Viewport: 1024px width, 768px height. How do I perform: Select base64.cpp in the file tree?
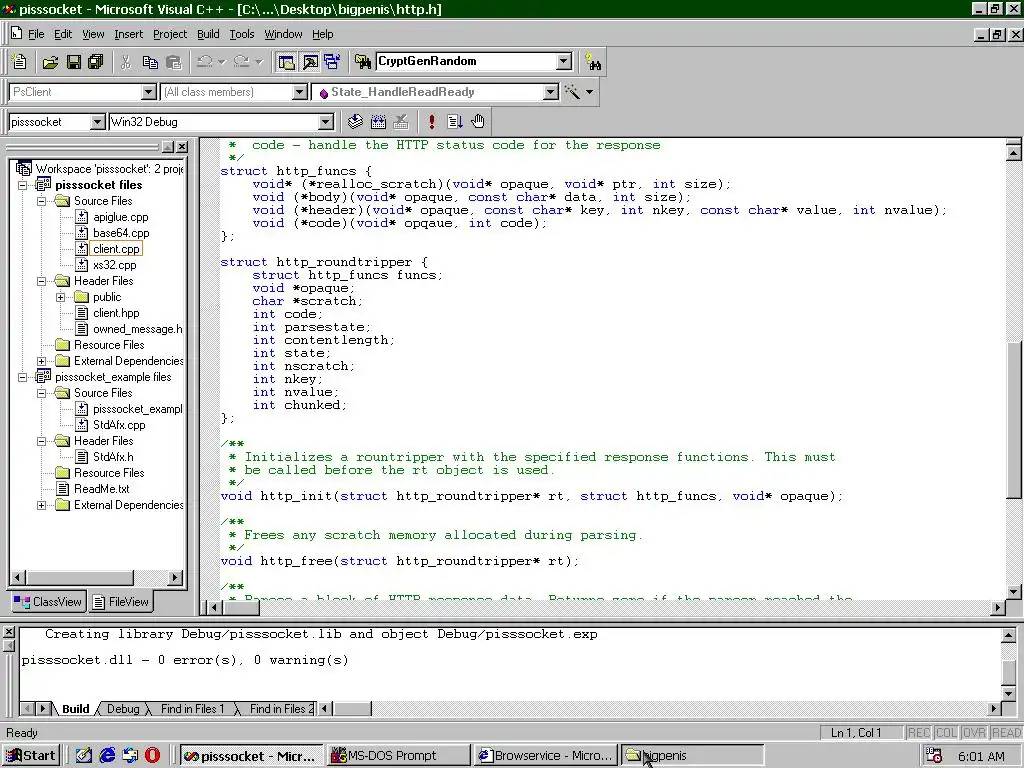[x=121, y=233]
